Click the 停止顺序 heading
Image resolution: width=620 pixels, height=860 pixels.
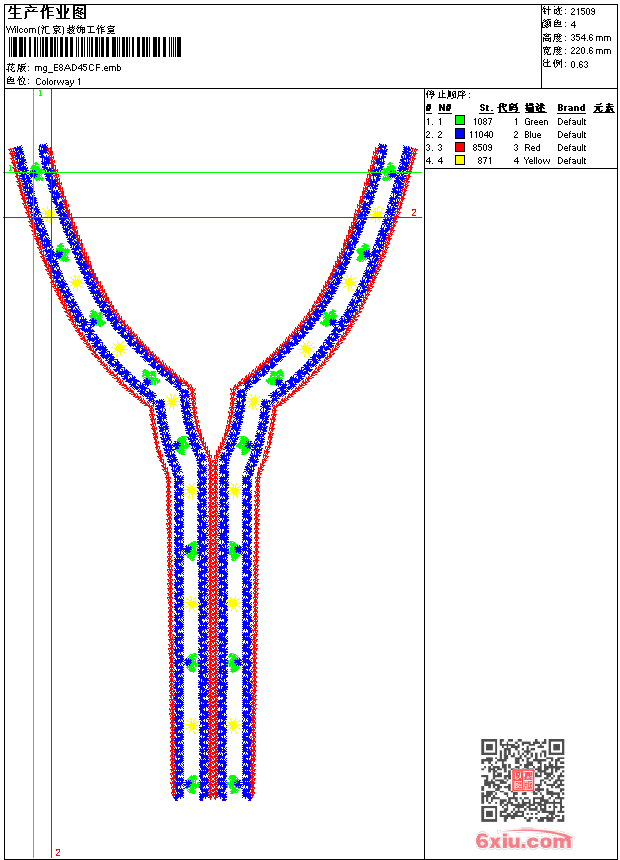[x=448, y=95]
